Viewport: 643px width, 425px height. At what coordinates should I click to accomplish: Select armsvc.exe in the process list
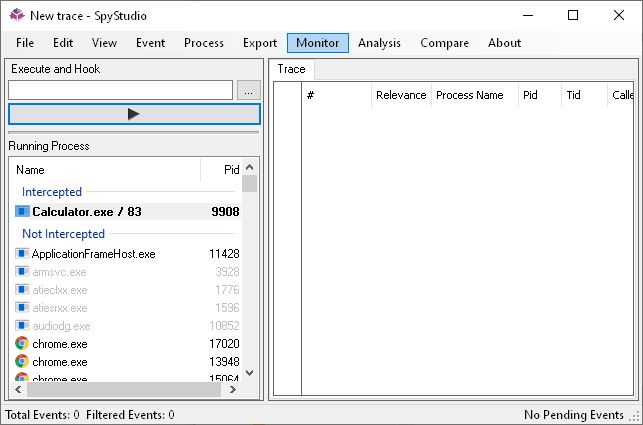127,272
